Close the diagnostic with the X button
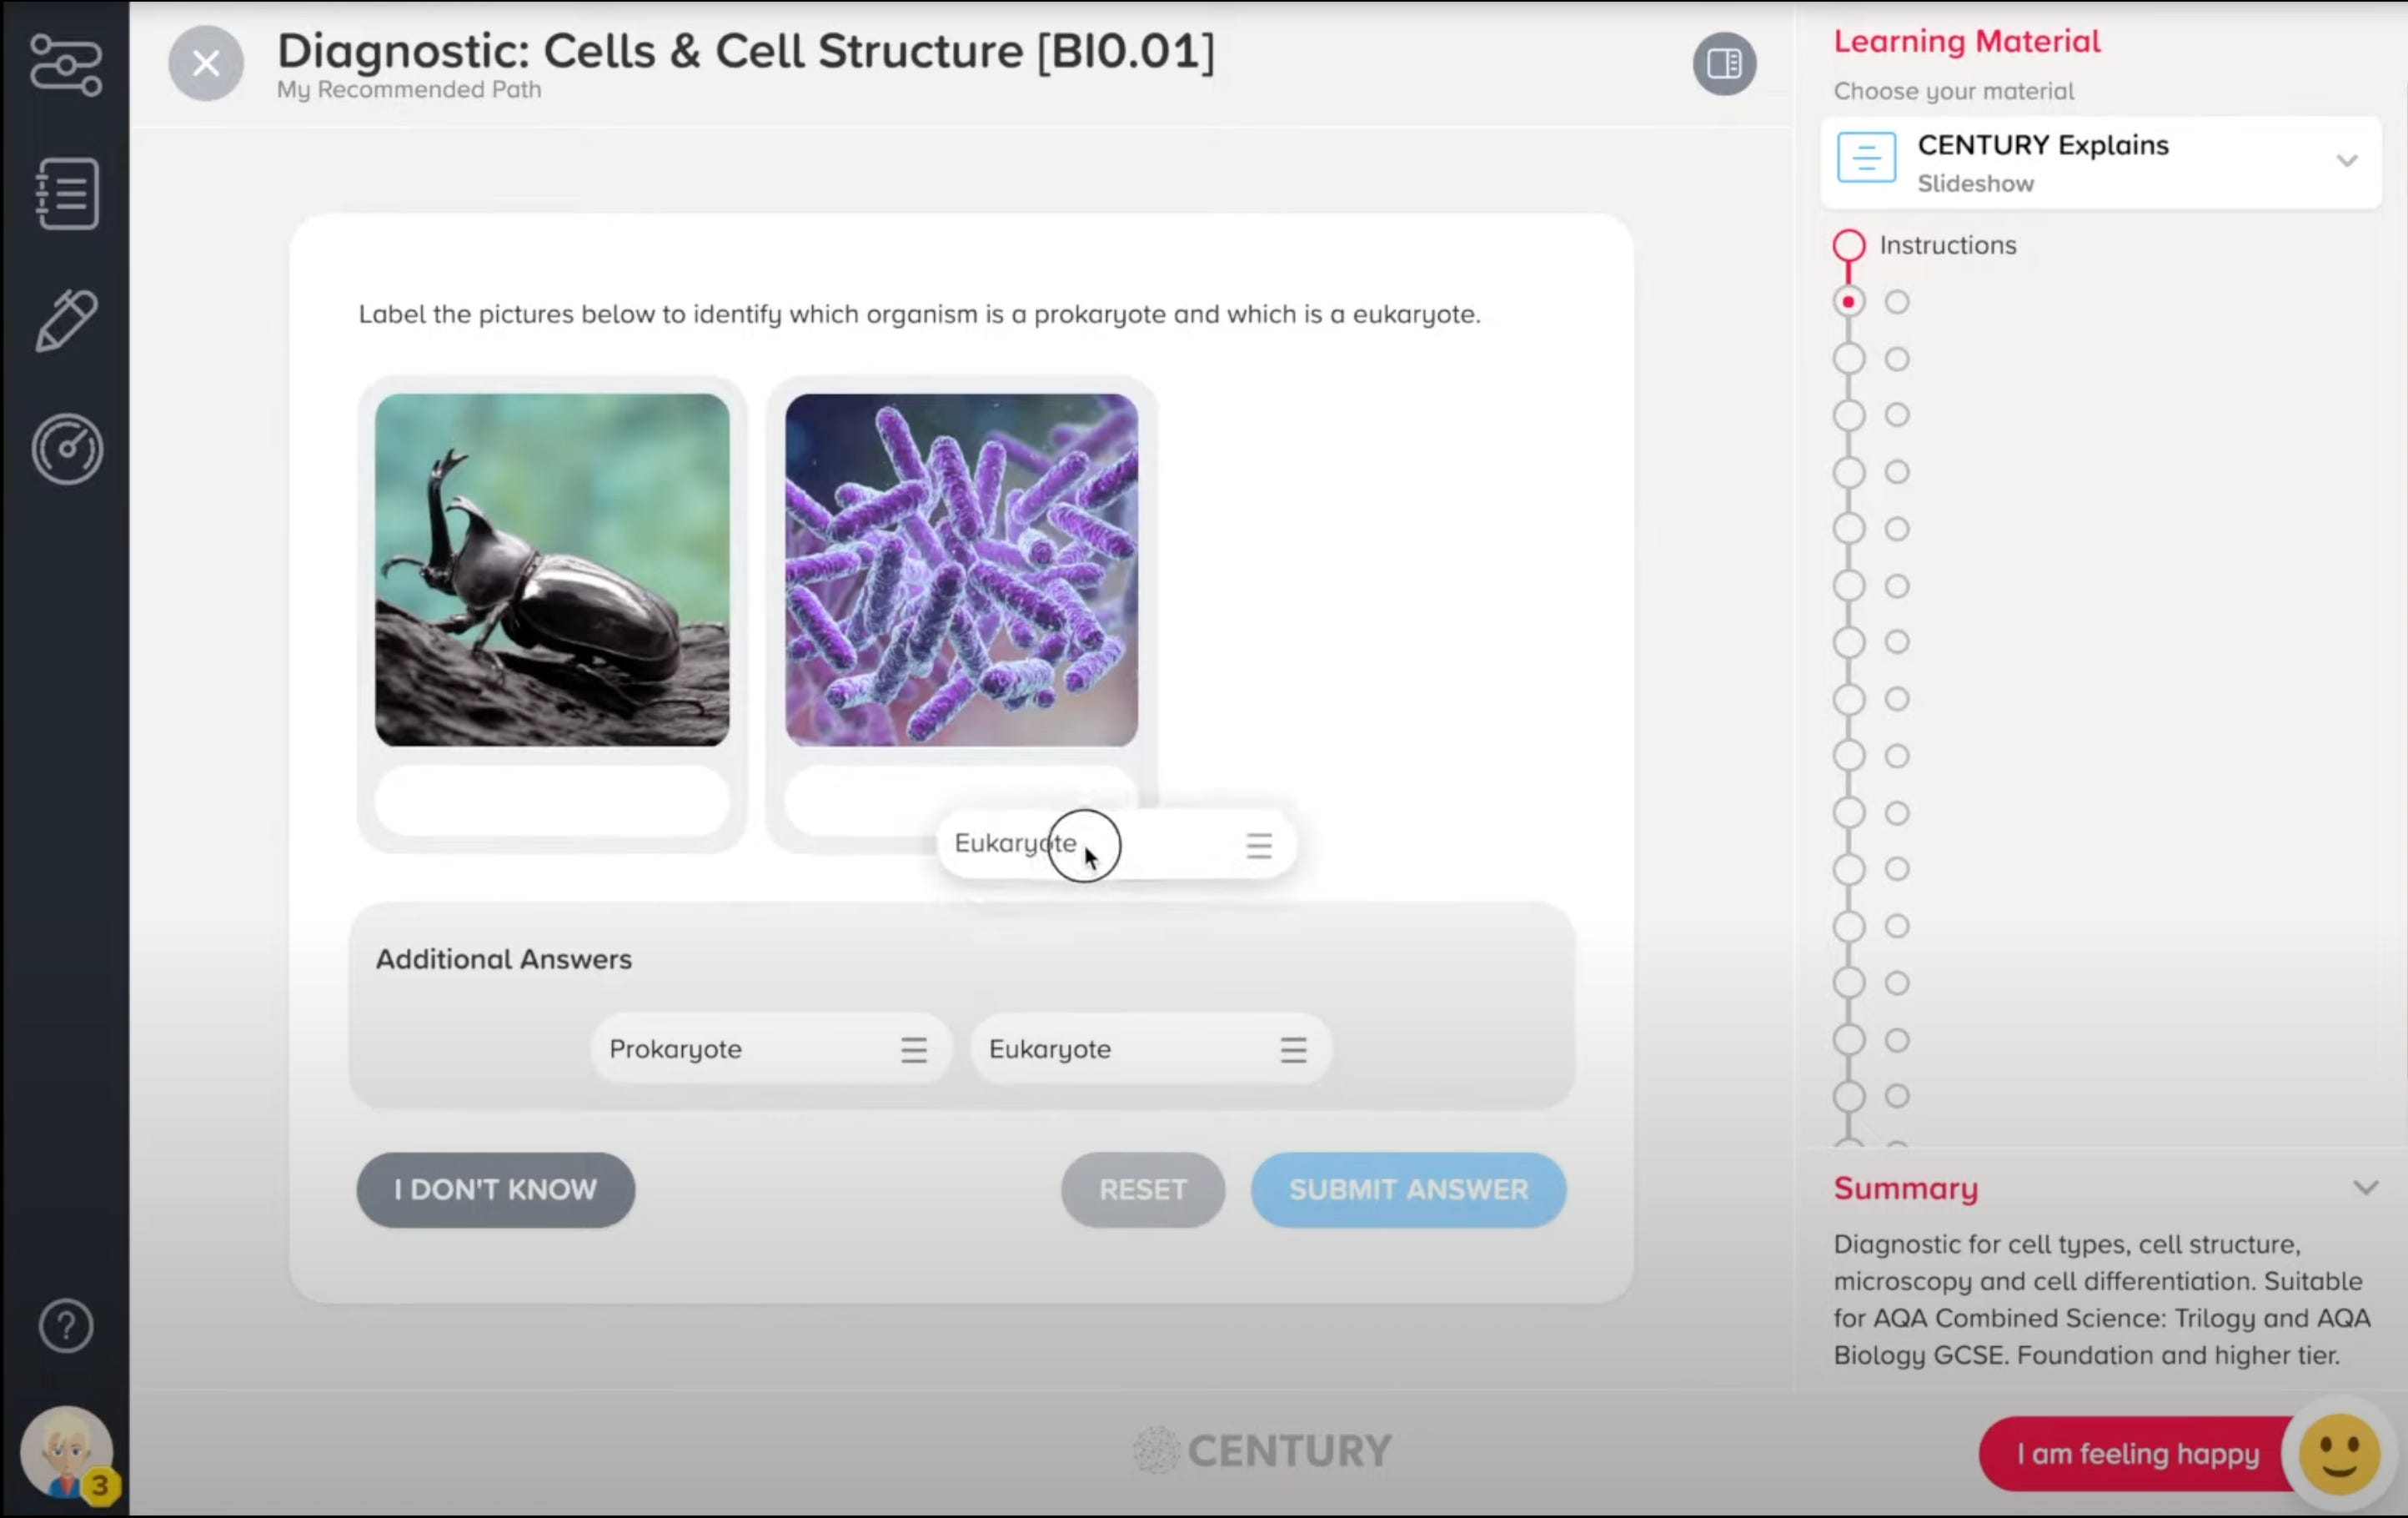The image size is (2408, 1518). point(206,64)
